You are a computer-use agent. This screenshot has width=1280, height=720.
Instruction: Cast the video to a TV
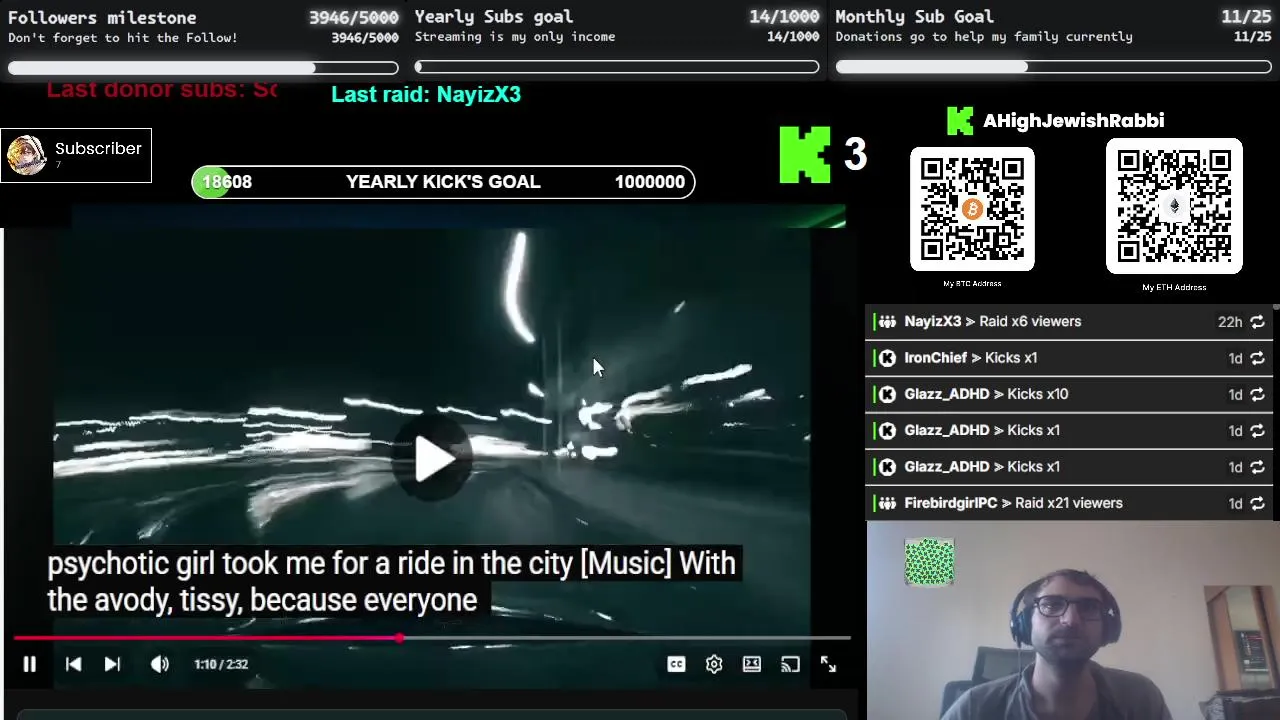coord(790,664)
